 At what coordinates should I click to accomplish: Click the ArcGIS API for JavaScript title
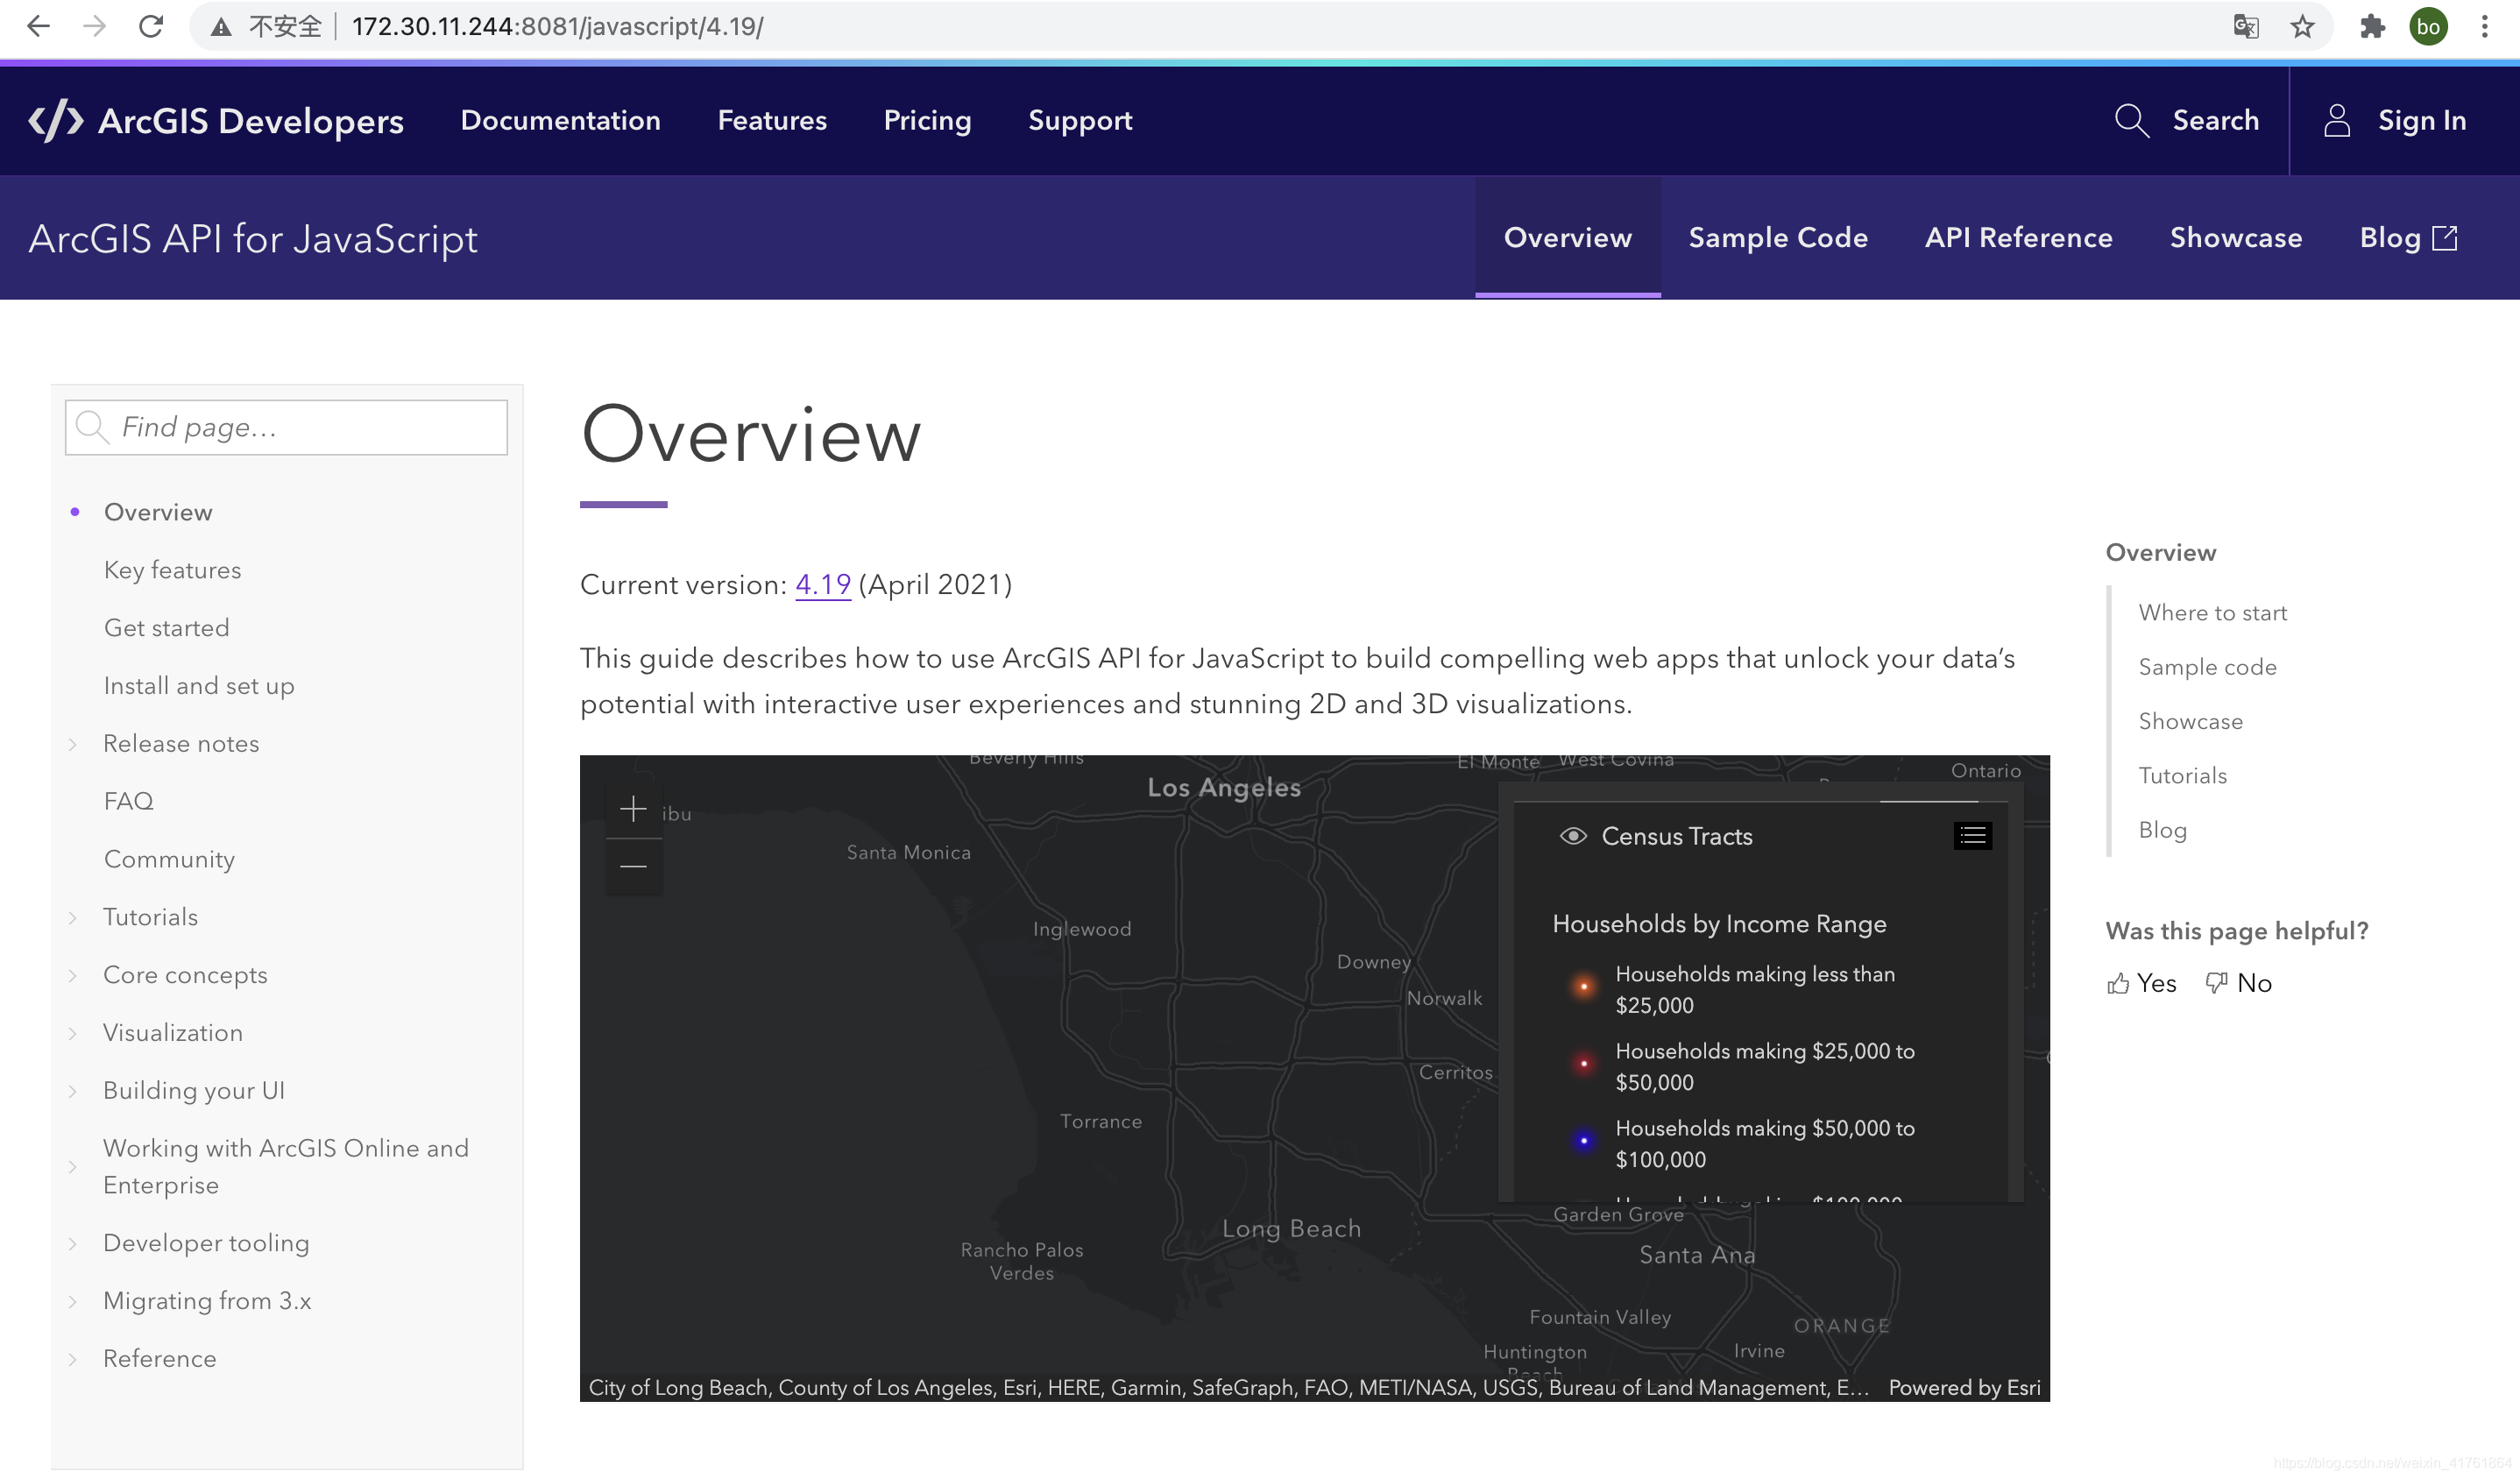(253, 239)
